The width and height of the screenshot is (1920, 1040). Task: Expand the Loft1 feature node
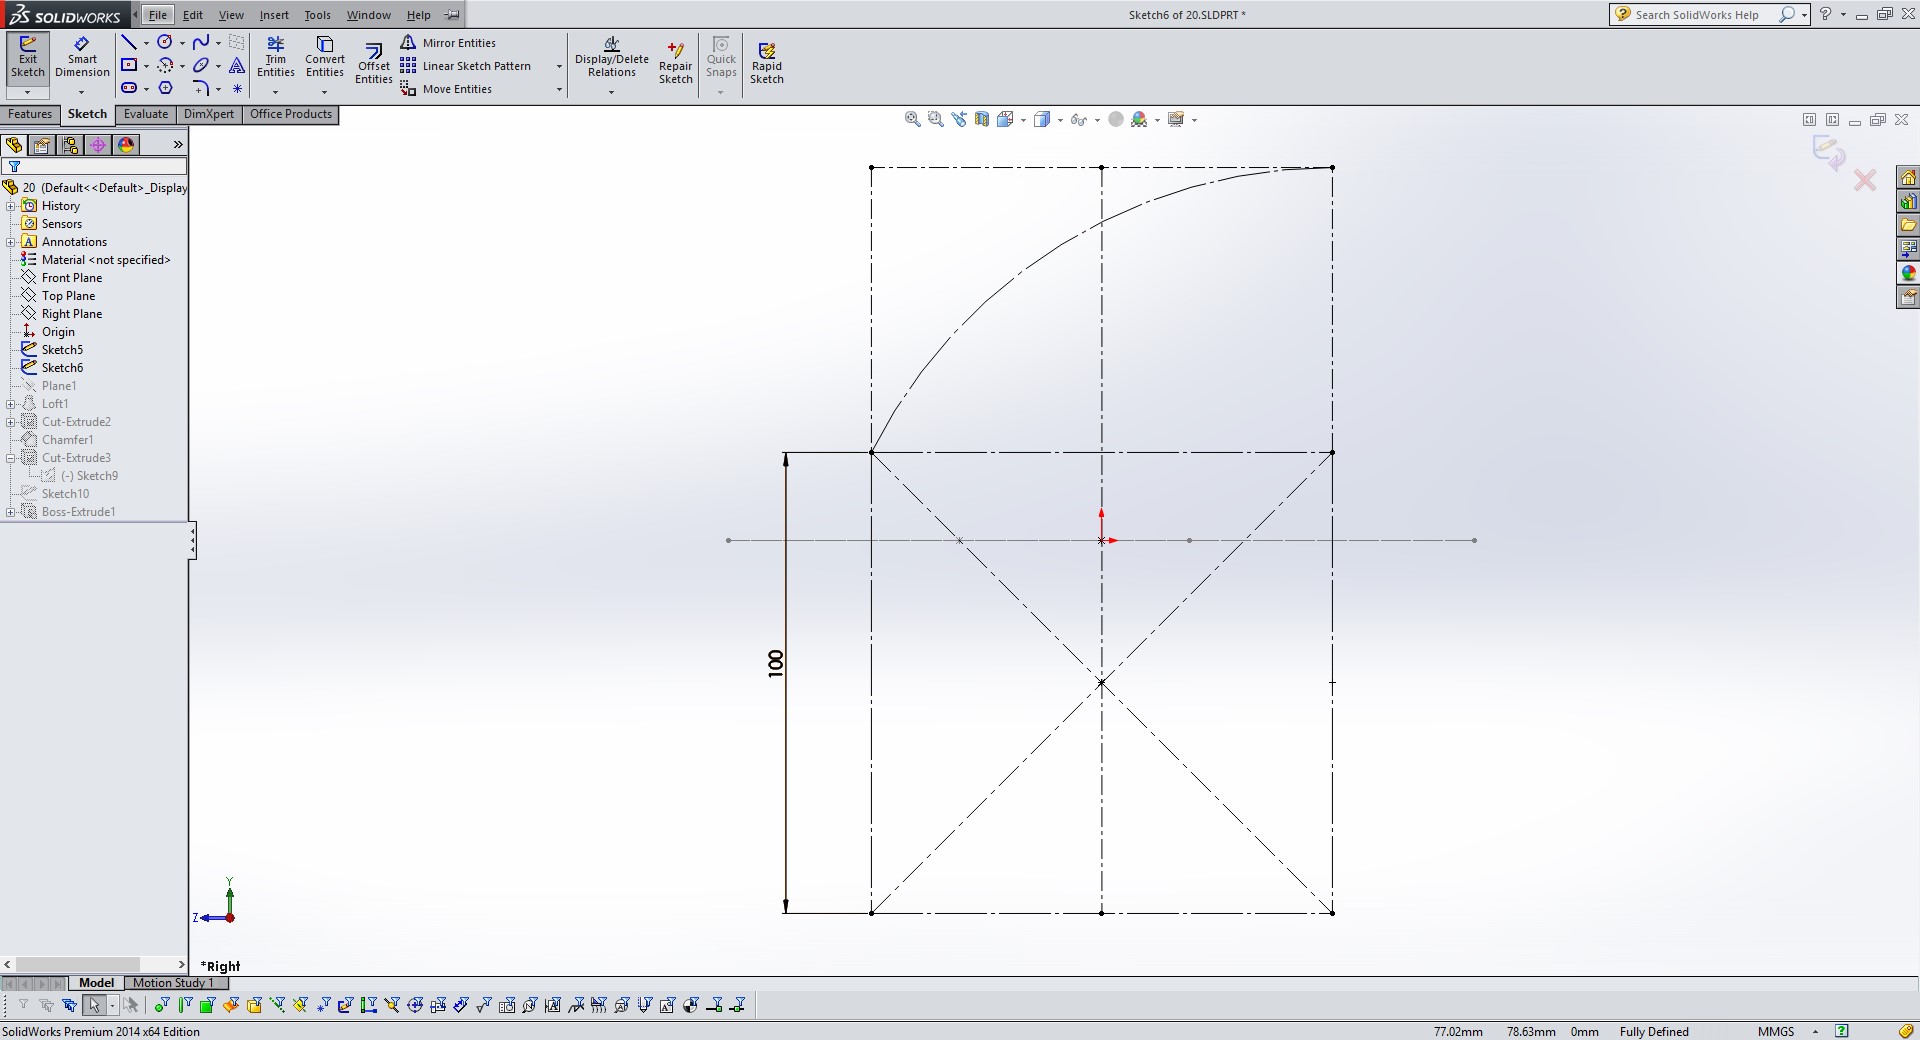10,404
